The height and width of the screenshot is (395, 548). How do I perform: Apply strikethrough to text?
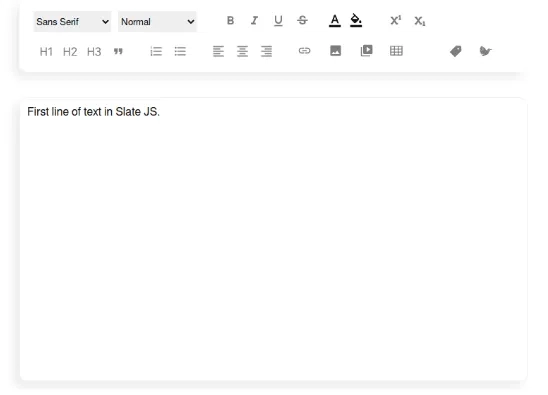coord(302,21)
